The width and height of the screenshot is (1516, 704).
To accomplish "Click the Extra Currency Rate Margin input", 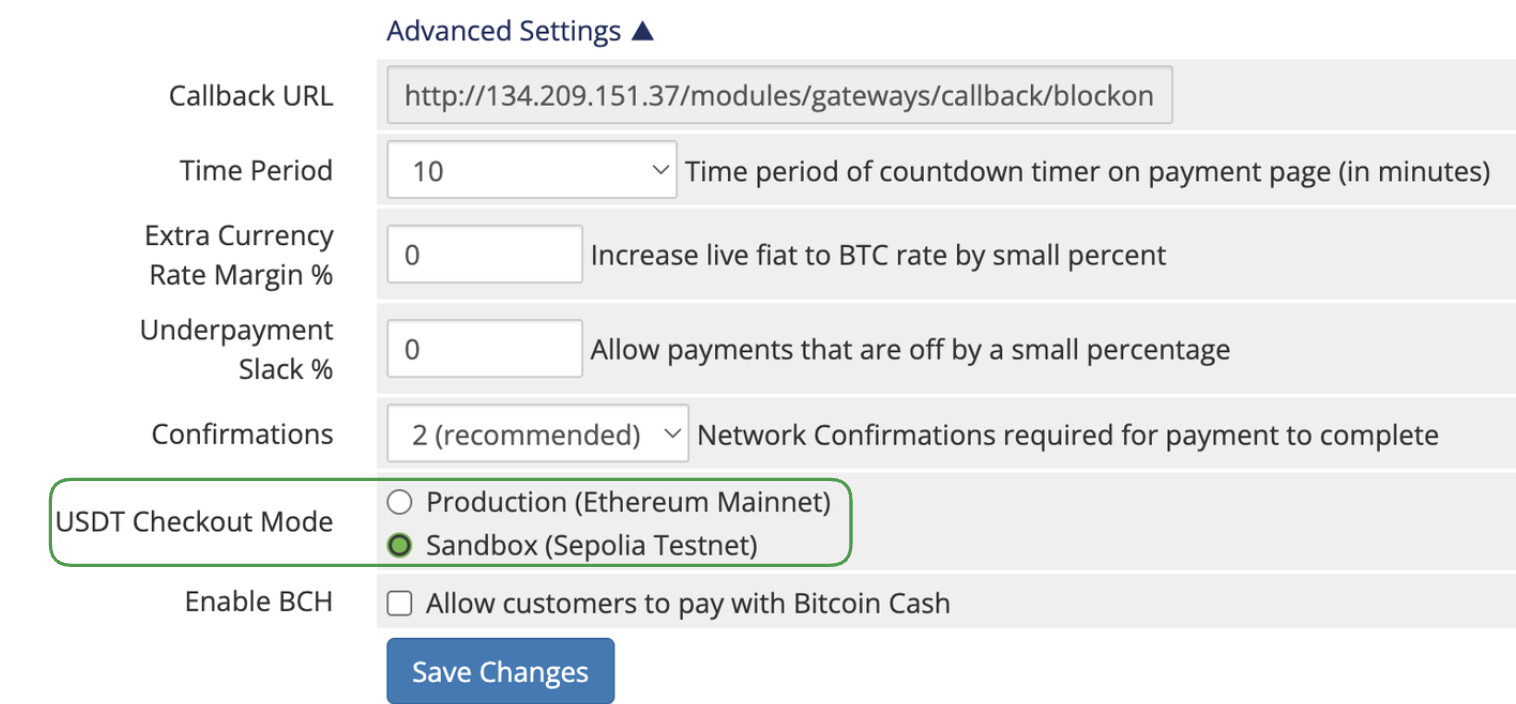I will tap(484, 255).
